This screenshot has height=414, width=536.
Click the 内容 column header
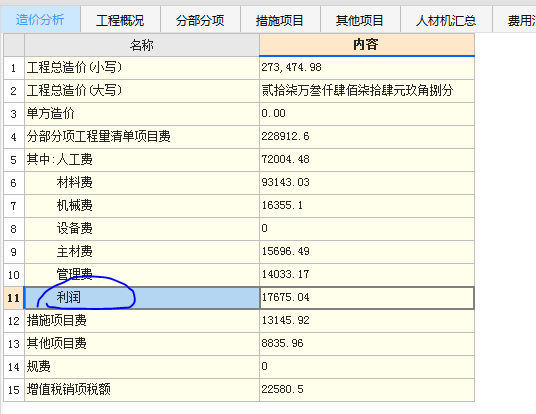click(x=367, y=45)
